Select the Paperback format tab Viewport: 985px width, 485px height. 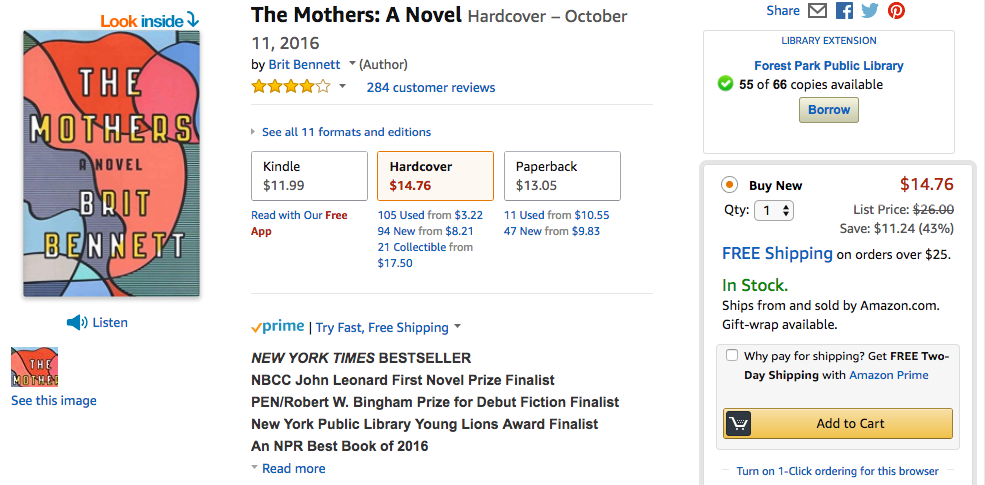click(x=561, y=176)
